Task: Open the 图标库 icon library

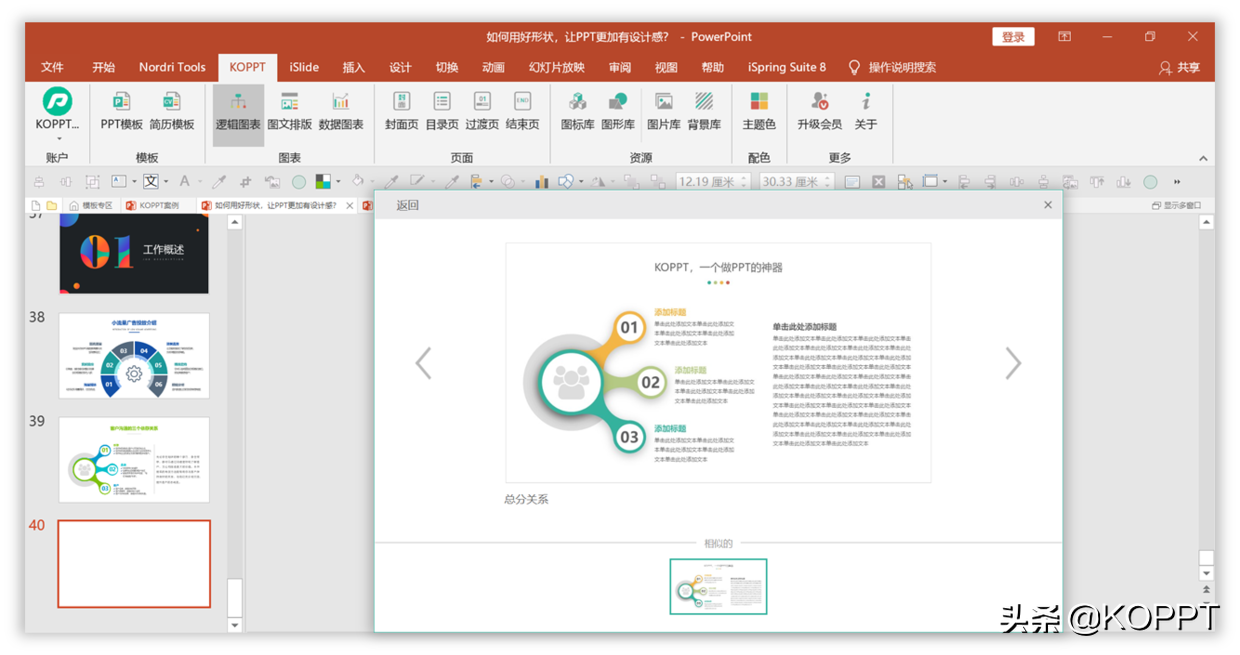Action: pos(577,111)
